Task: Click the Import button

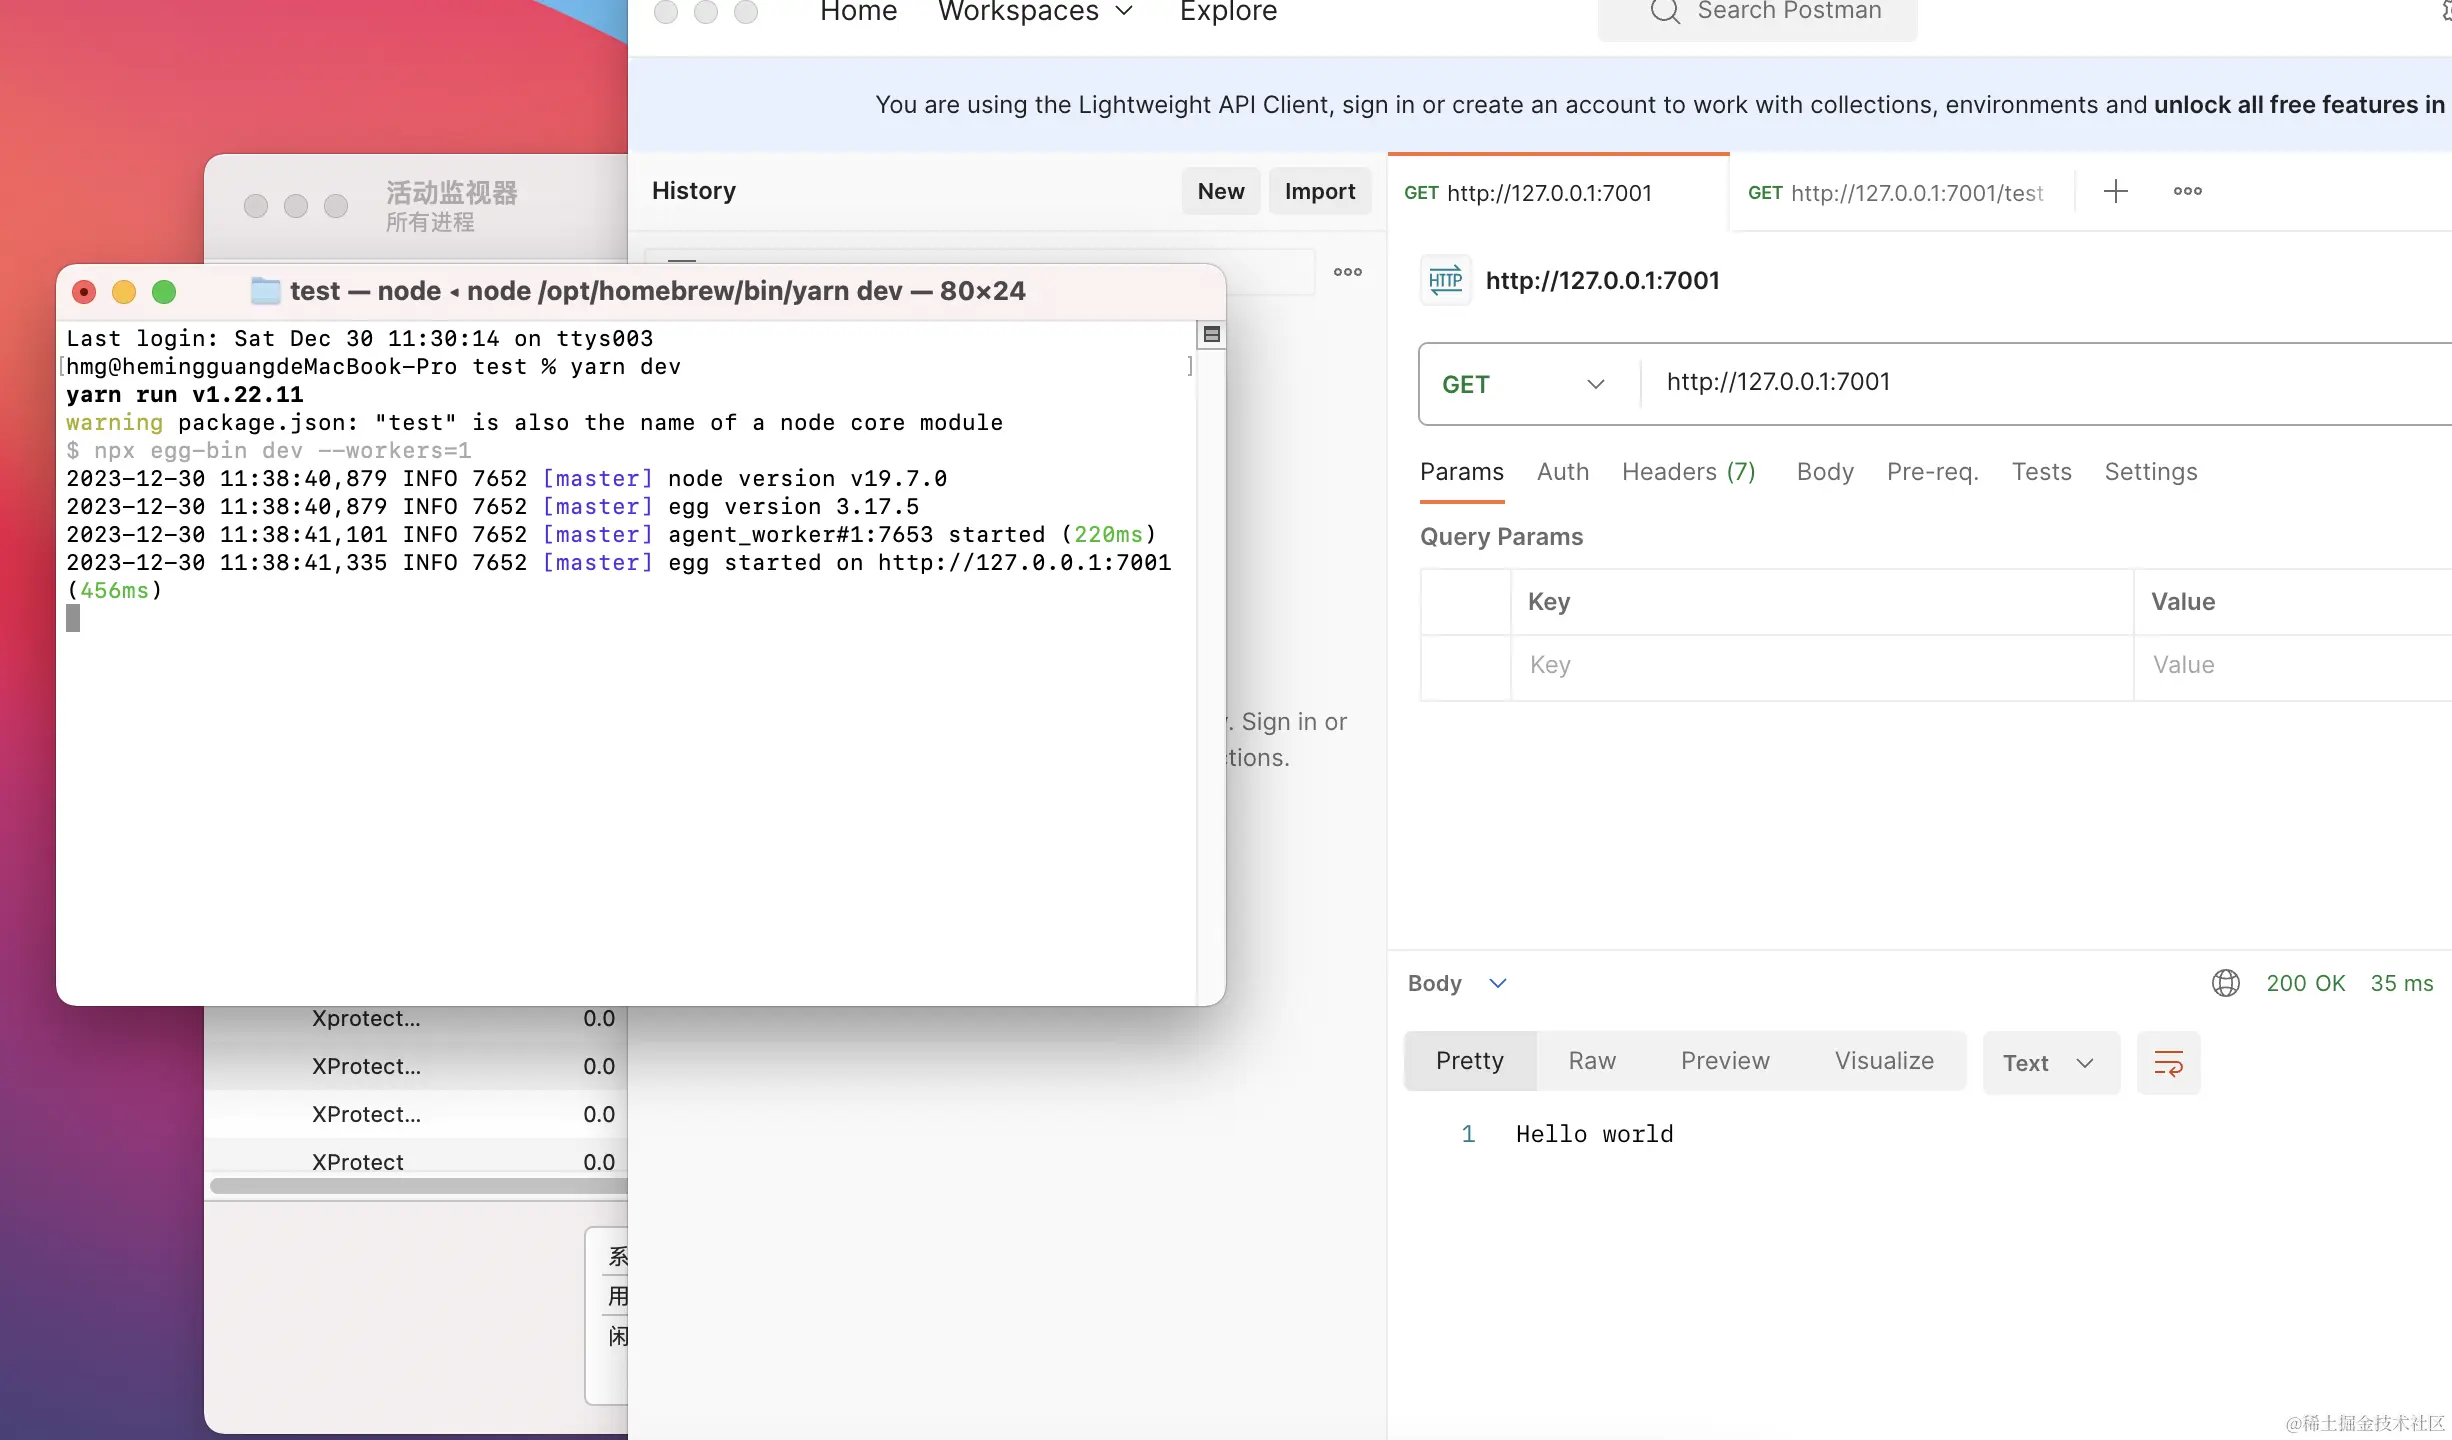Action: 1319,191
